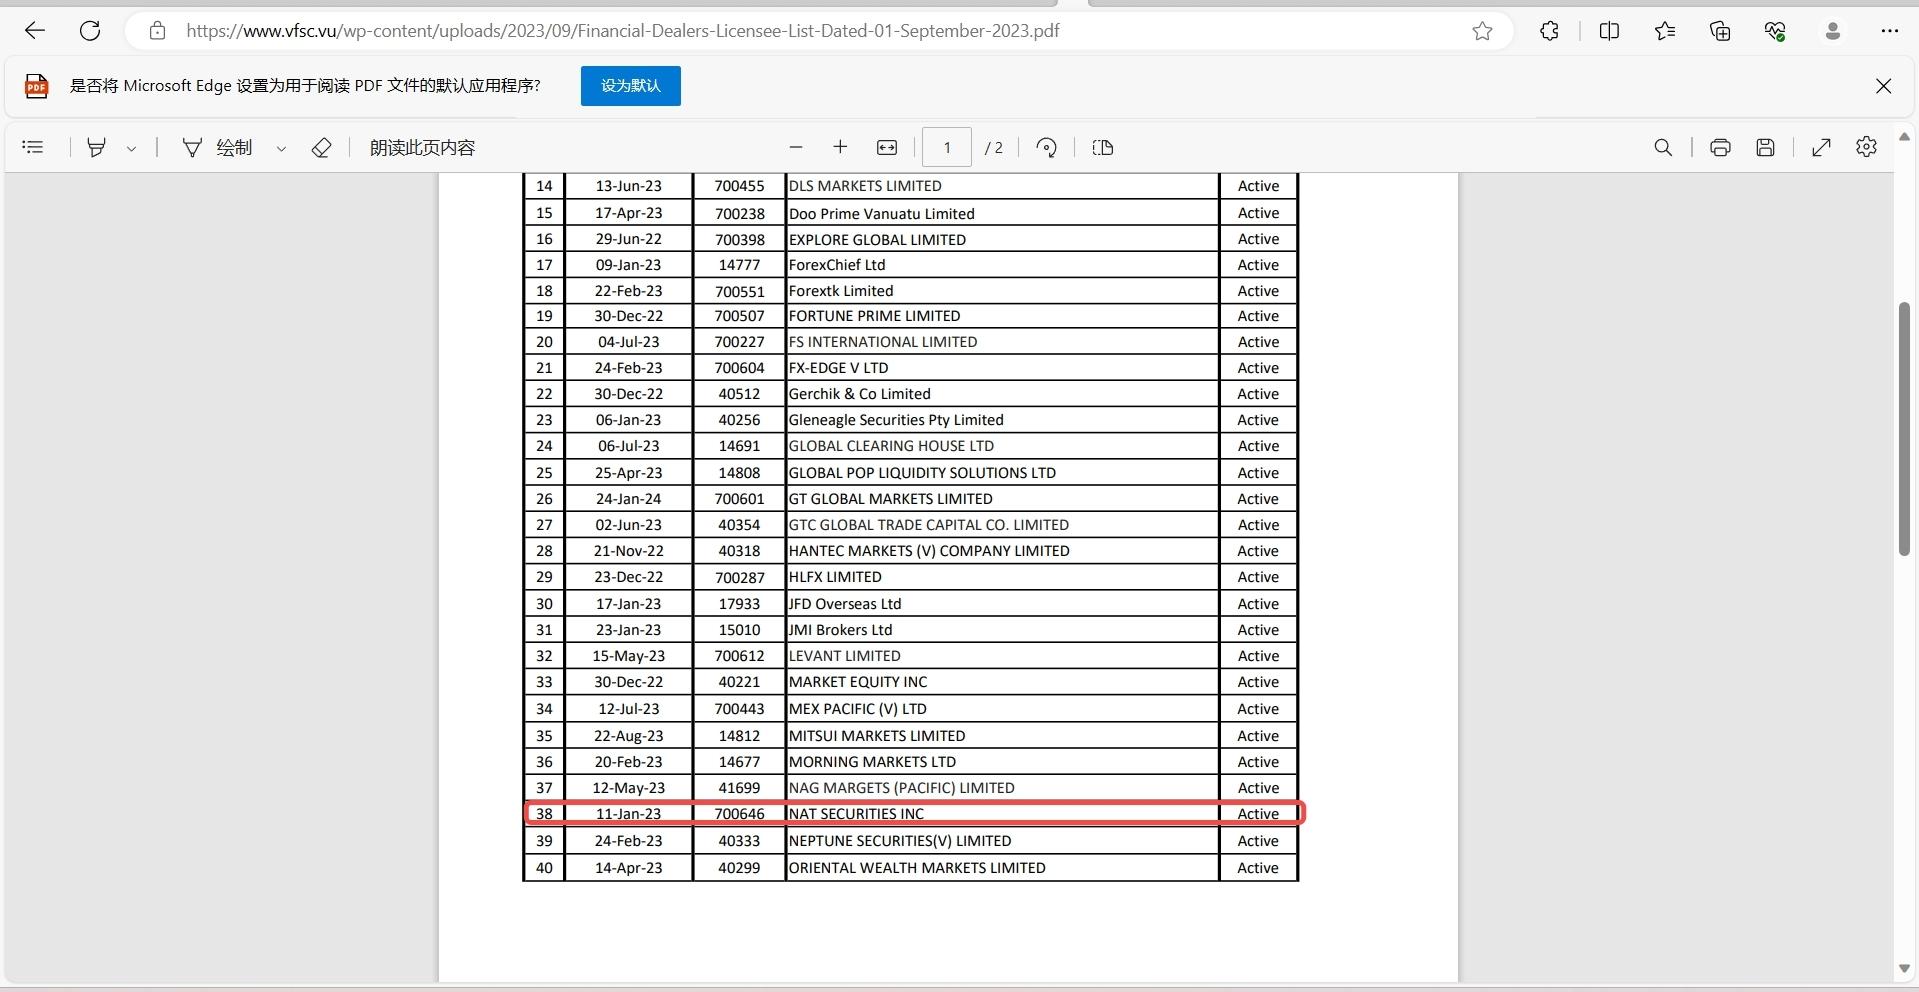Select the text DLS MARKETS LIMITED
Screen dimensions: 1919x992
pos(865,186)
